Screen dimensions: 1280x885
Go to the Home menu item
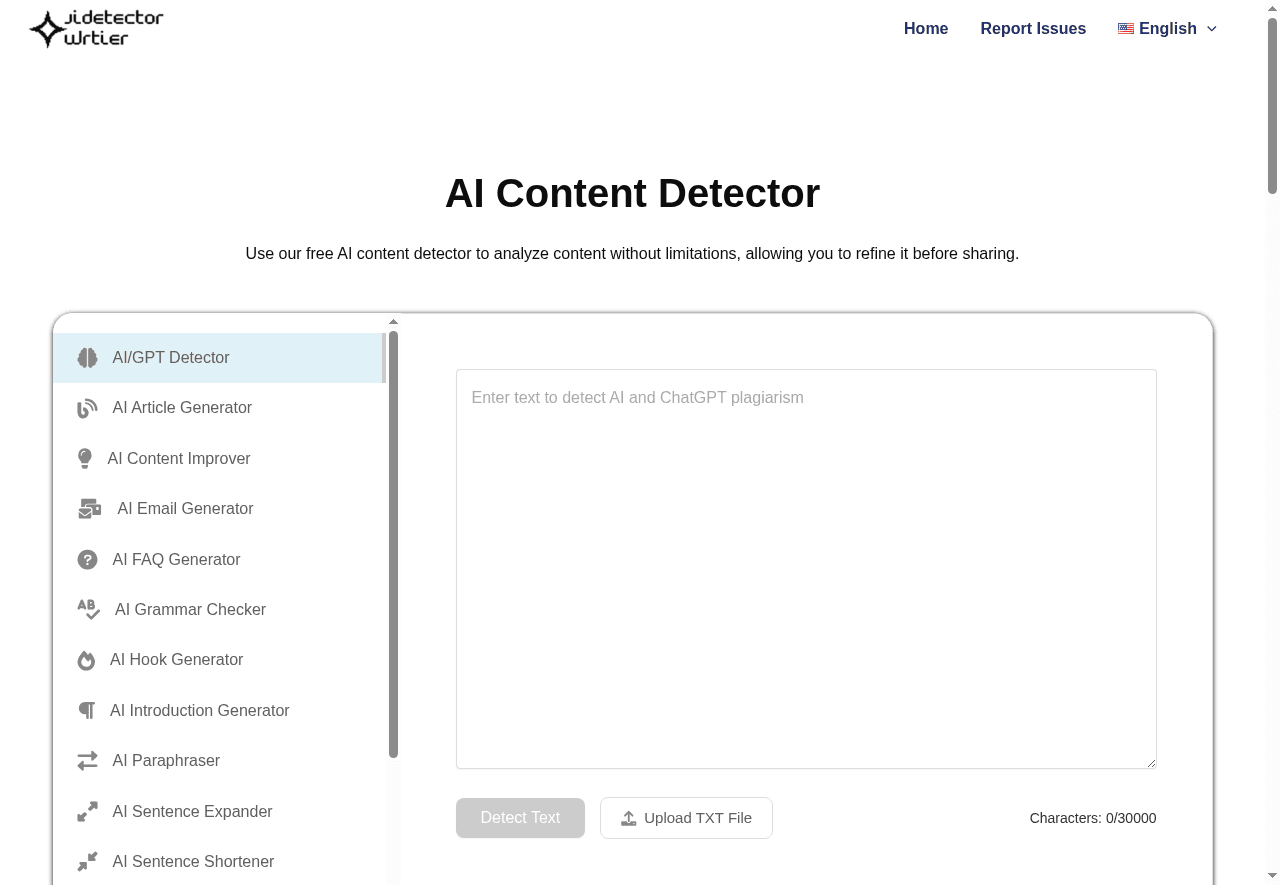(925, 28)
